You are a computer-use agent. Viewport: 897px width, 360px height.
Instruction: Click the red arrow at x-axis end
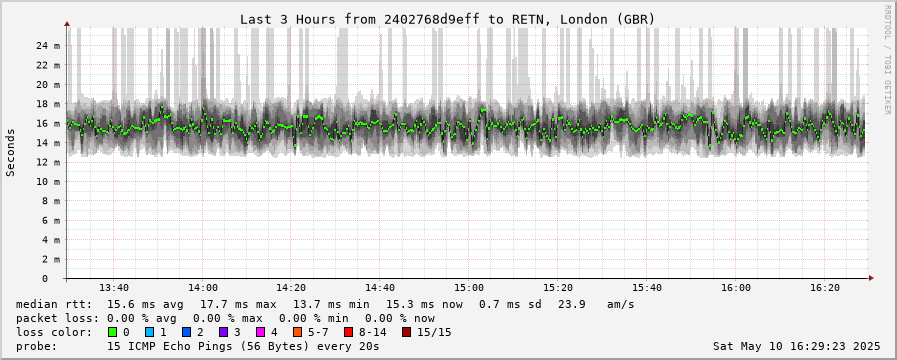(x=871, y=278)
